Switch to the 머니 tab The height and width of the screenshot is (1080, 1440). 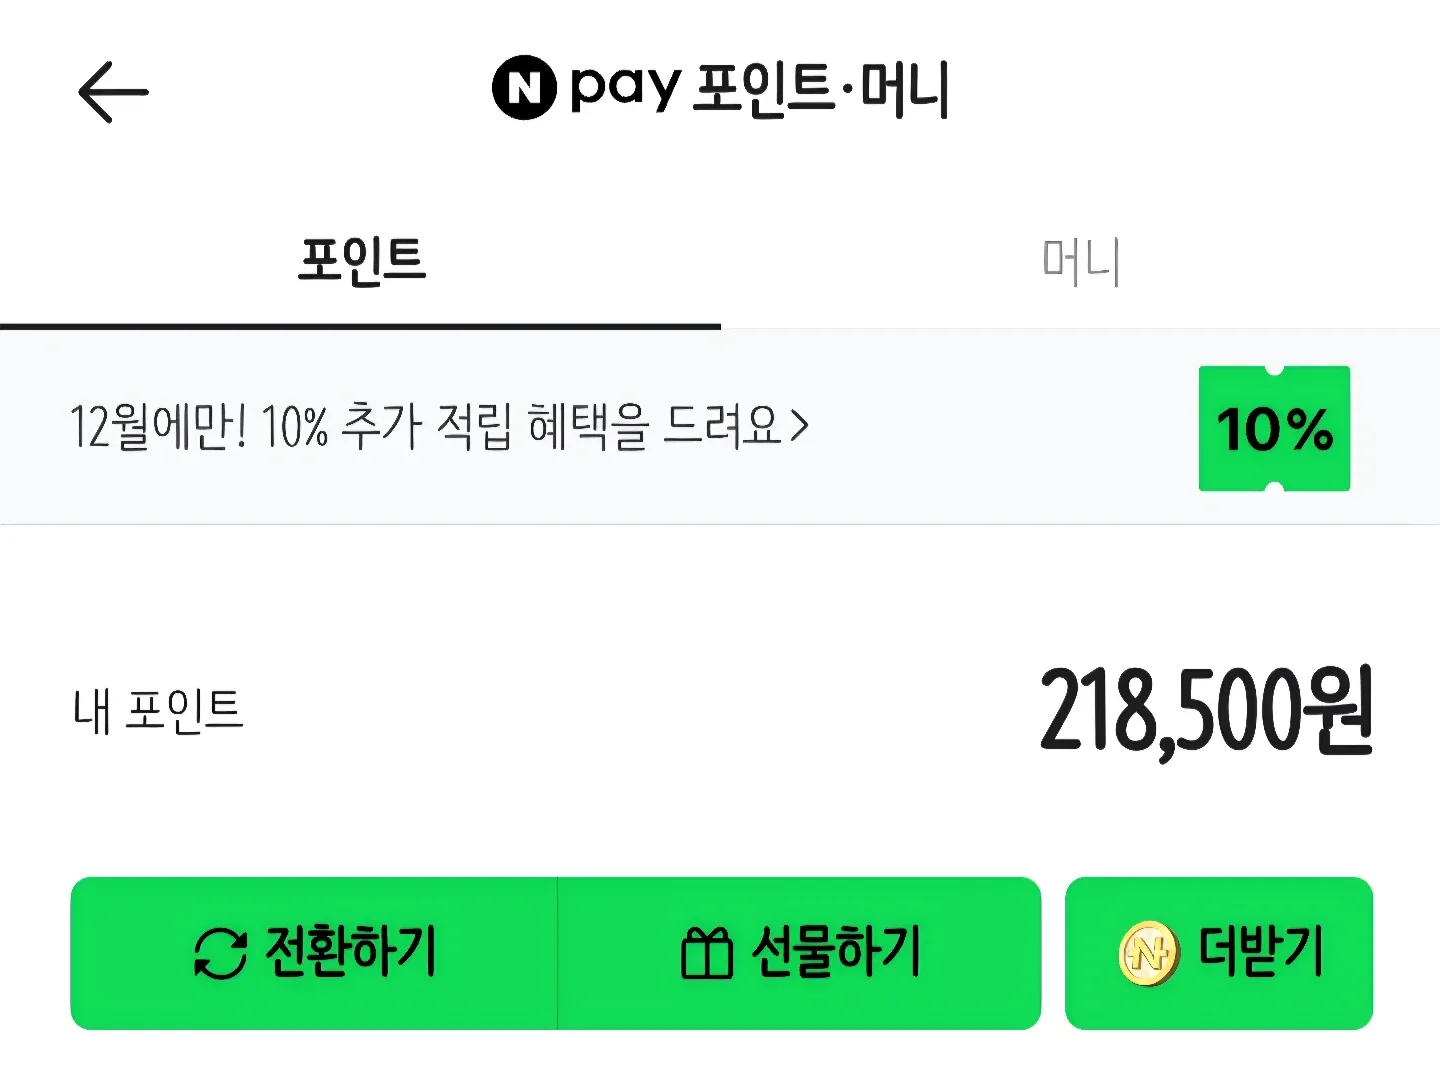coord(1080,262)
